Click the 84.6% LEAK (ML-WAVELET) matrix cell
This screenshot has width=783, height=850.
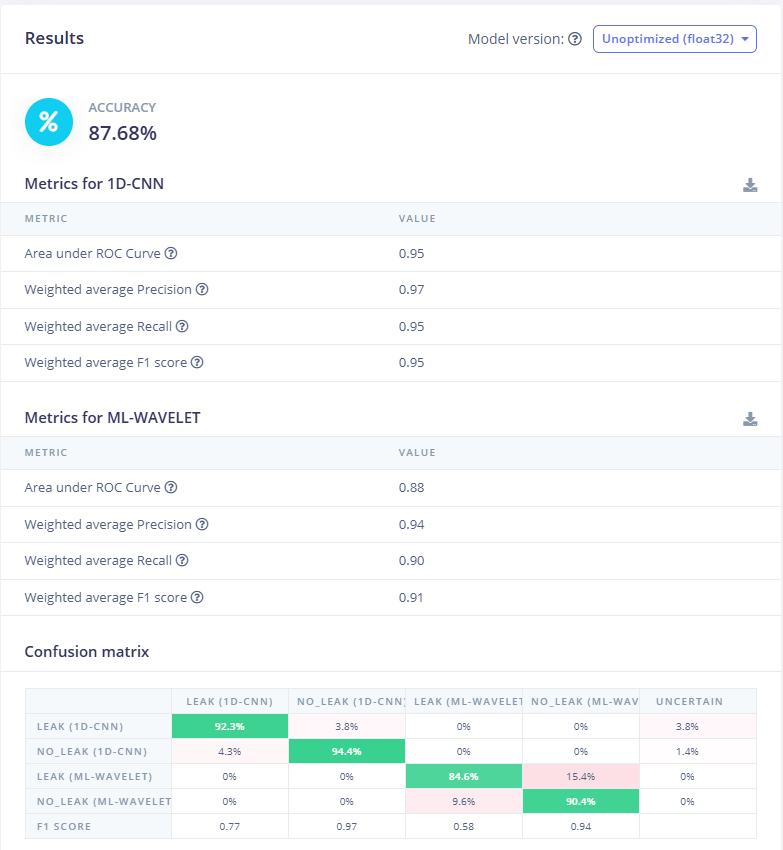(x=463, y=776)
